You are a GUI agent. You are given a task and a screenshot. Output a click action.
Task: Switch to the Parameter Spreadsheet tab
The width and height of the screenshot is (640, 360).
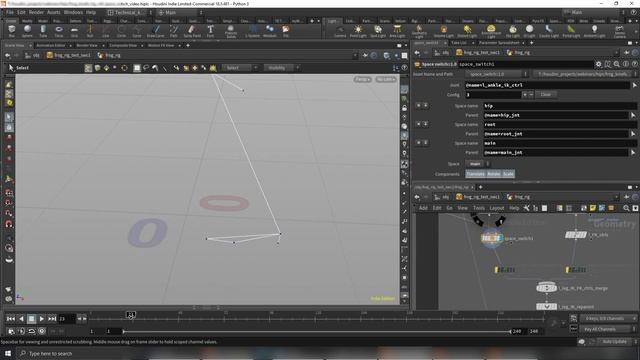[499, 42]
